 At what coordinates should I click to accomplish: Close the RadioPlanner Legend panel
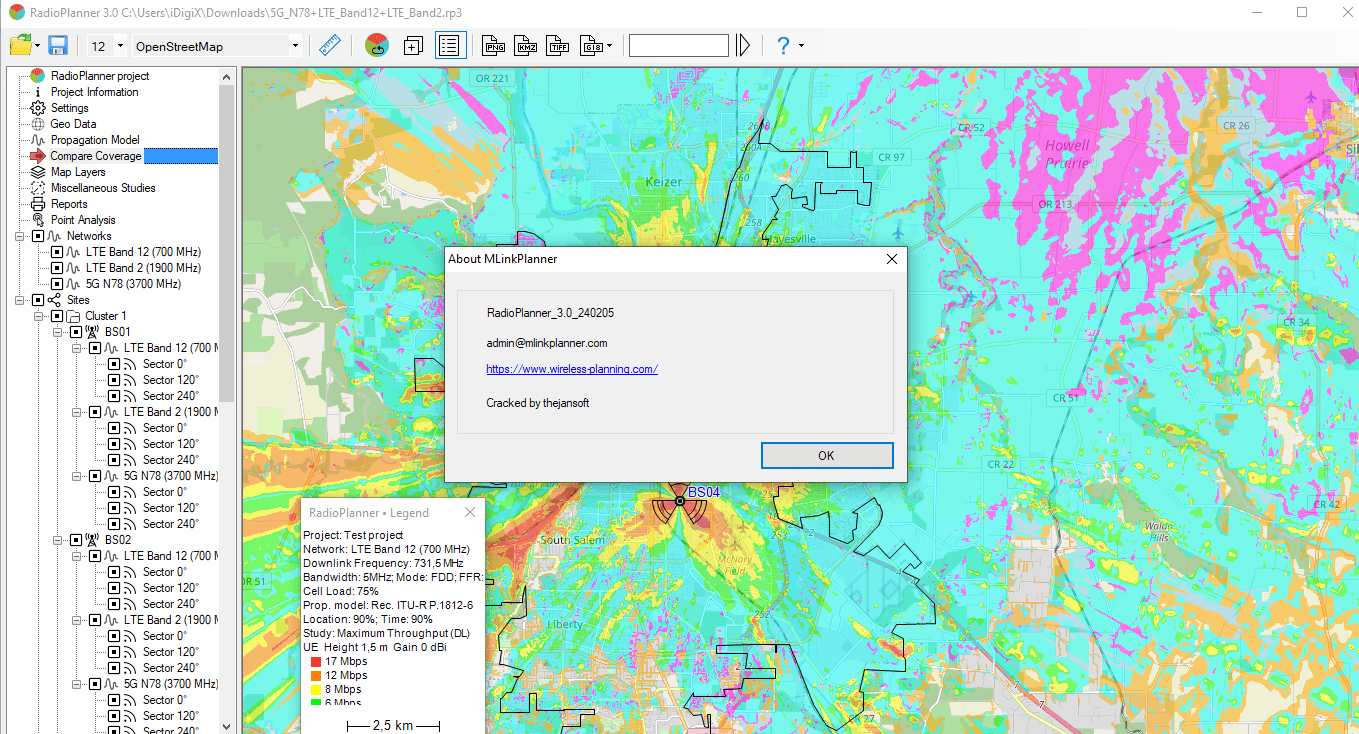(x=470, y=512)
